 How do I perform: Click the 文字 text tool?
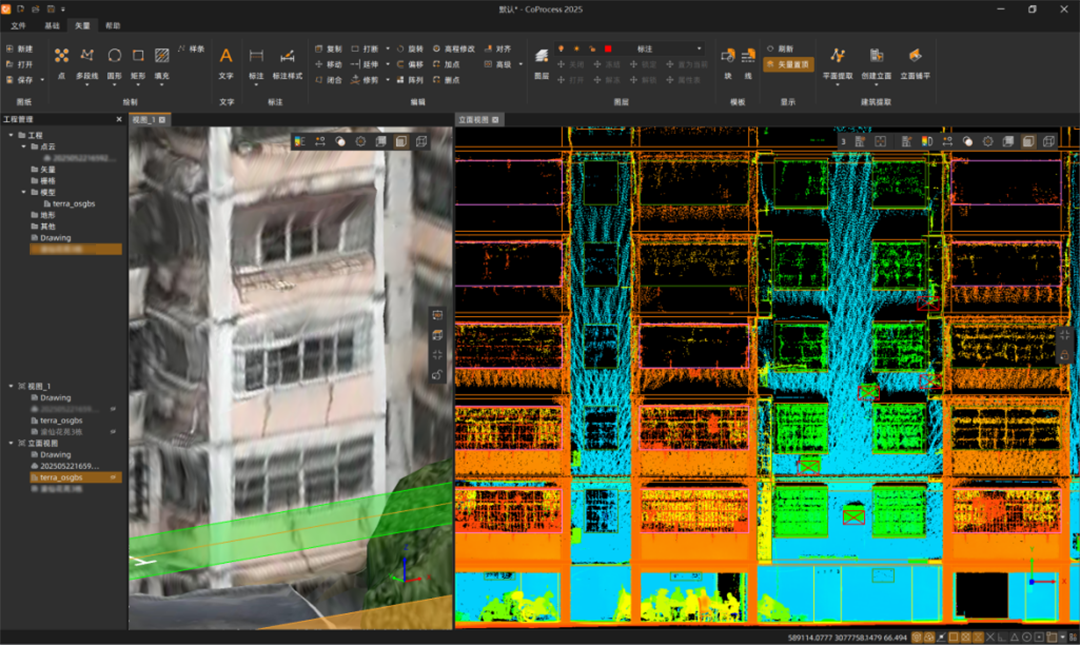(226, 57)
